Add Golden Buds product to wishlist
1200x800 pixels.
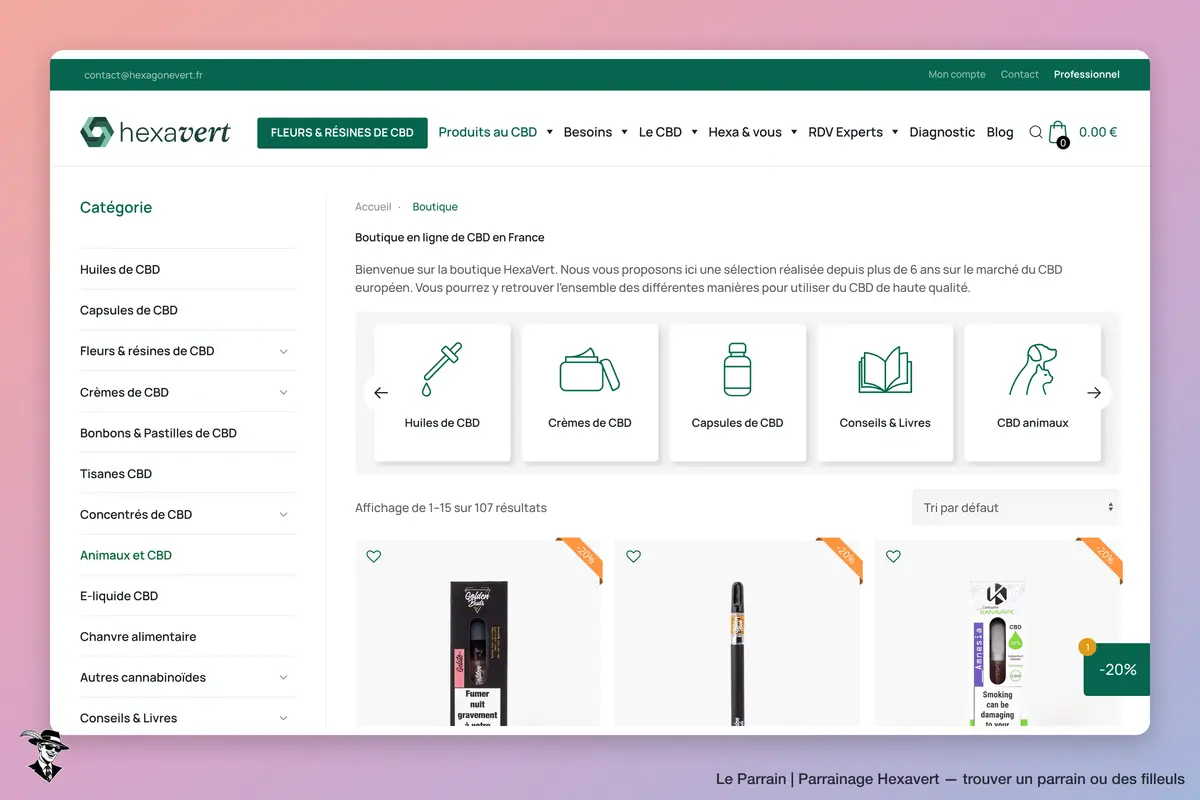tap(374, 557)
